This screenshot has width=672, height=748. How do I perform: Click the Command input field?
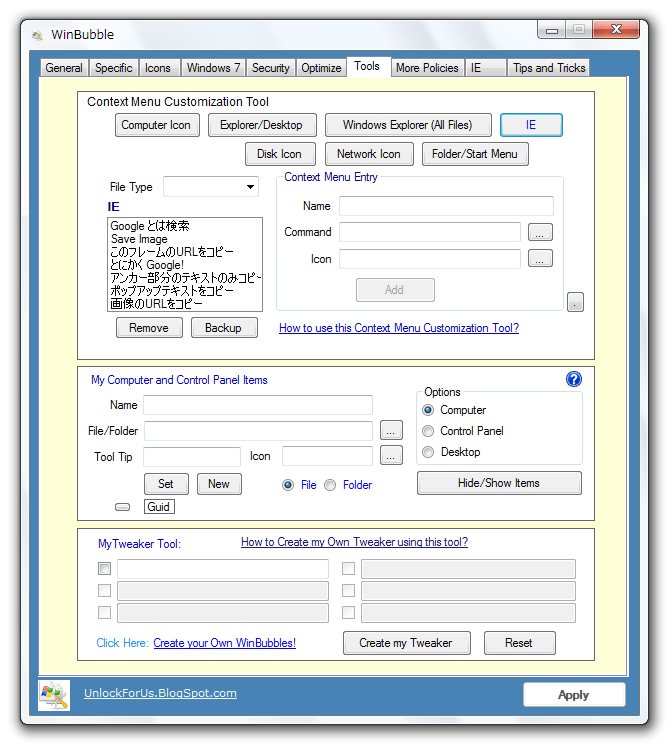click(430, 232)
